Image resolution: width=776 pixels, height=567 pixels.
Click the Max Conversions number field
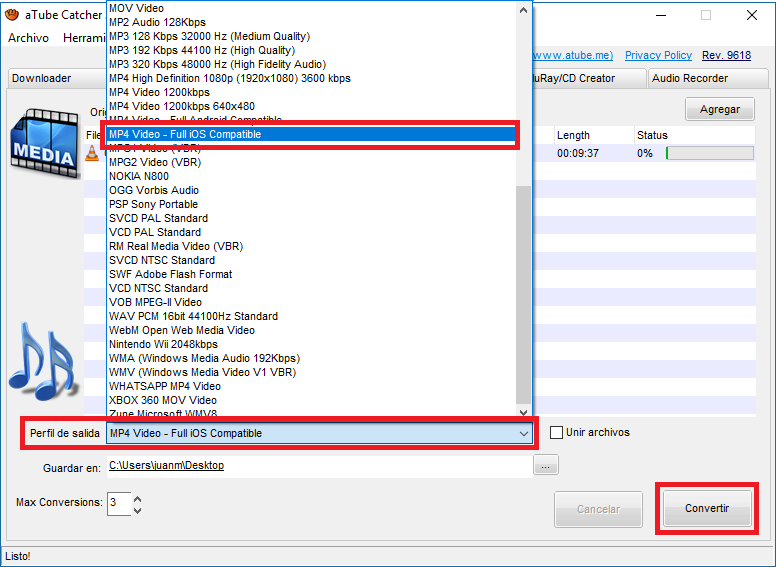[x=119, y=504]
